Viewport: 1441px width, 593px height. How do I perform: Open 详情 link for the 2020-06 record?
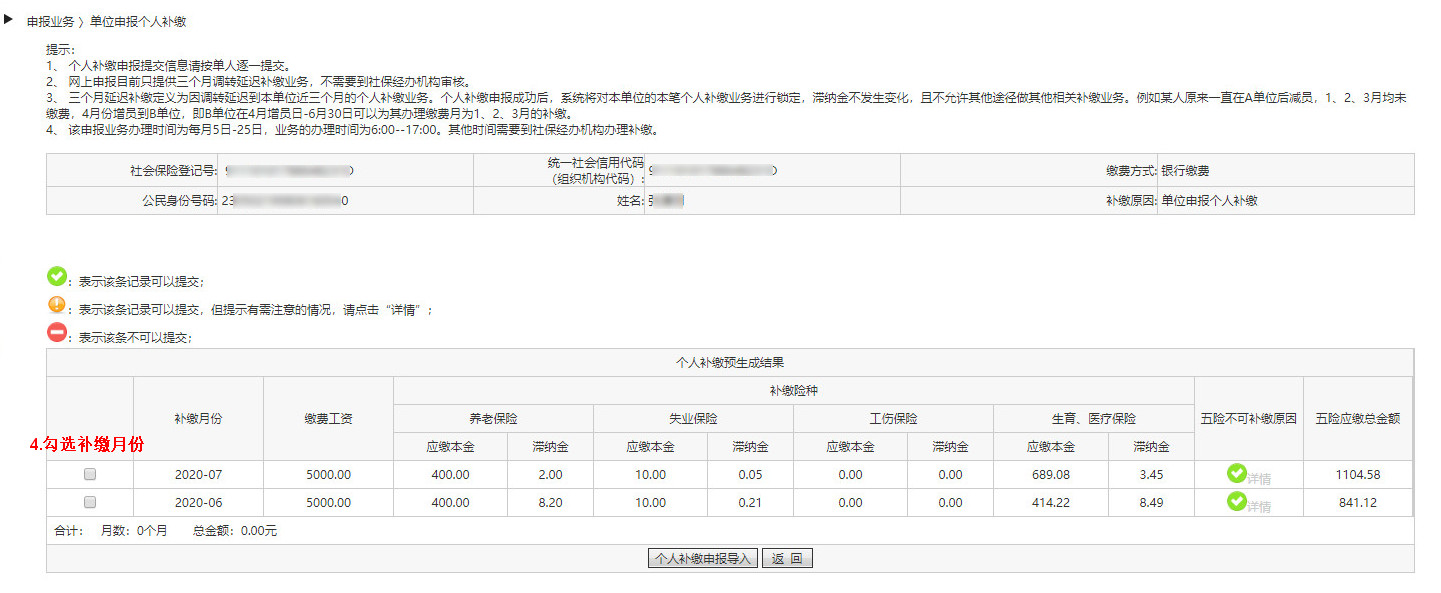tap(1259, 507)
